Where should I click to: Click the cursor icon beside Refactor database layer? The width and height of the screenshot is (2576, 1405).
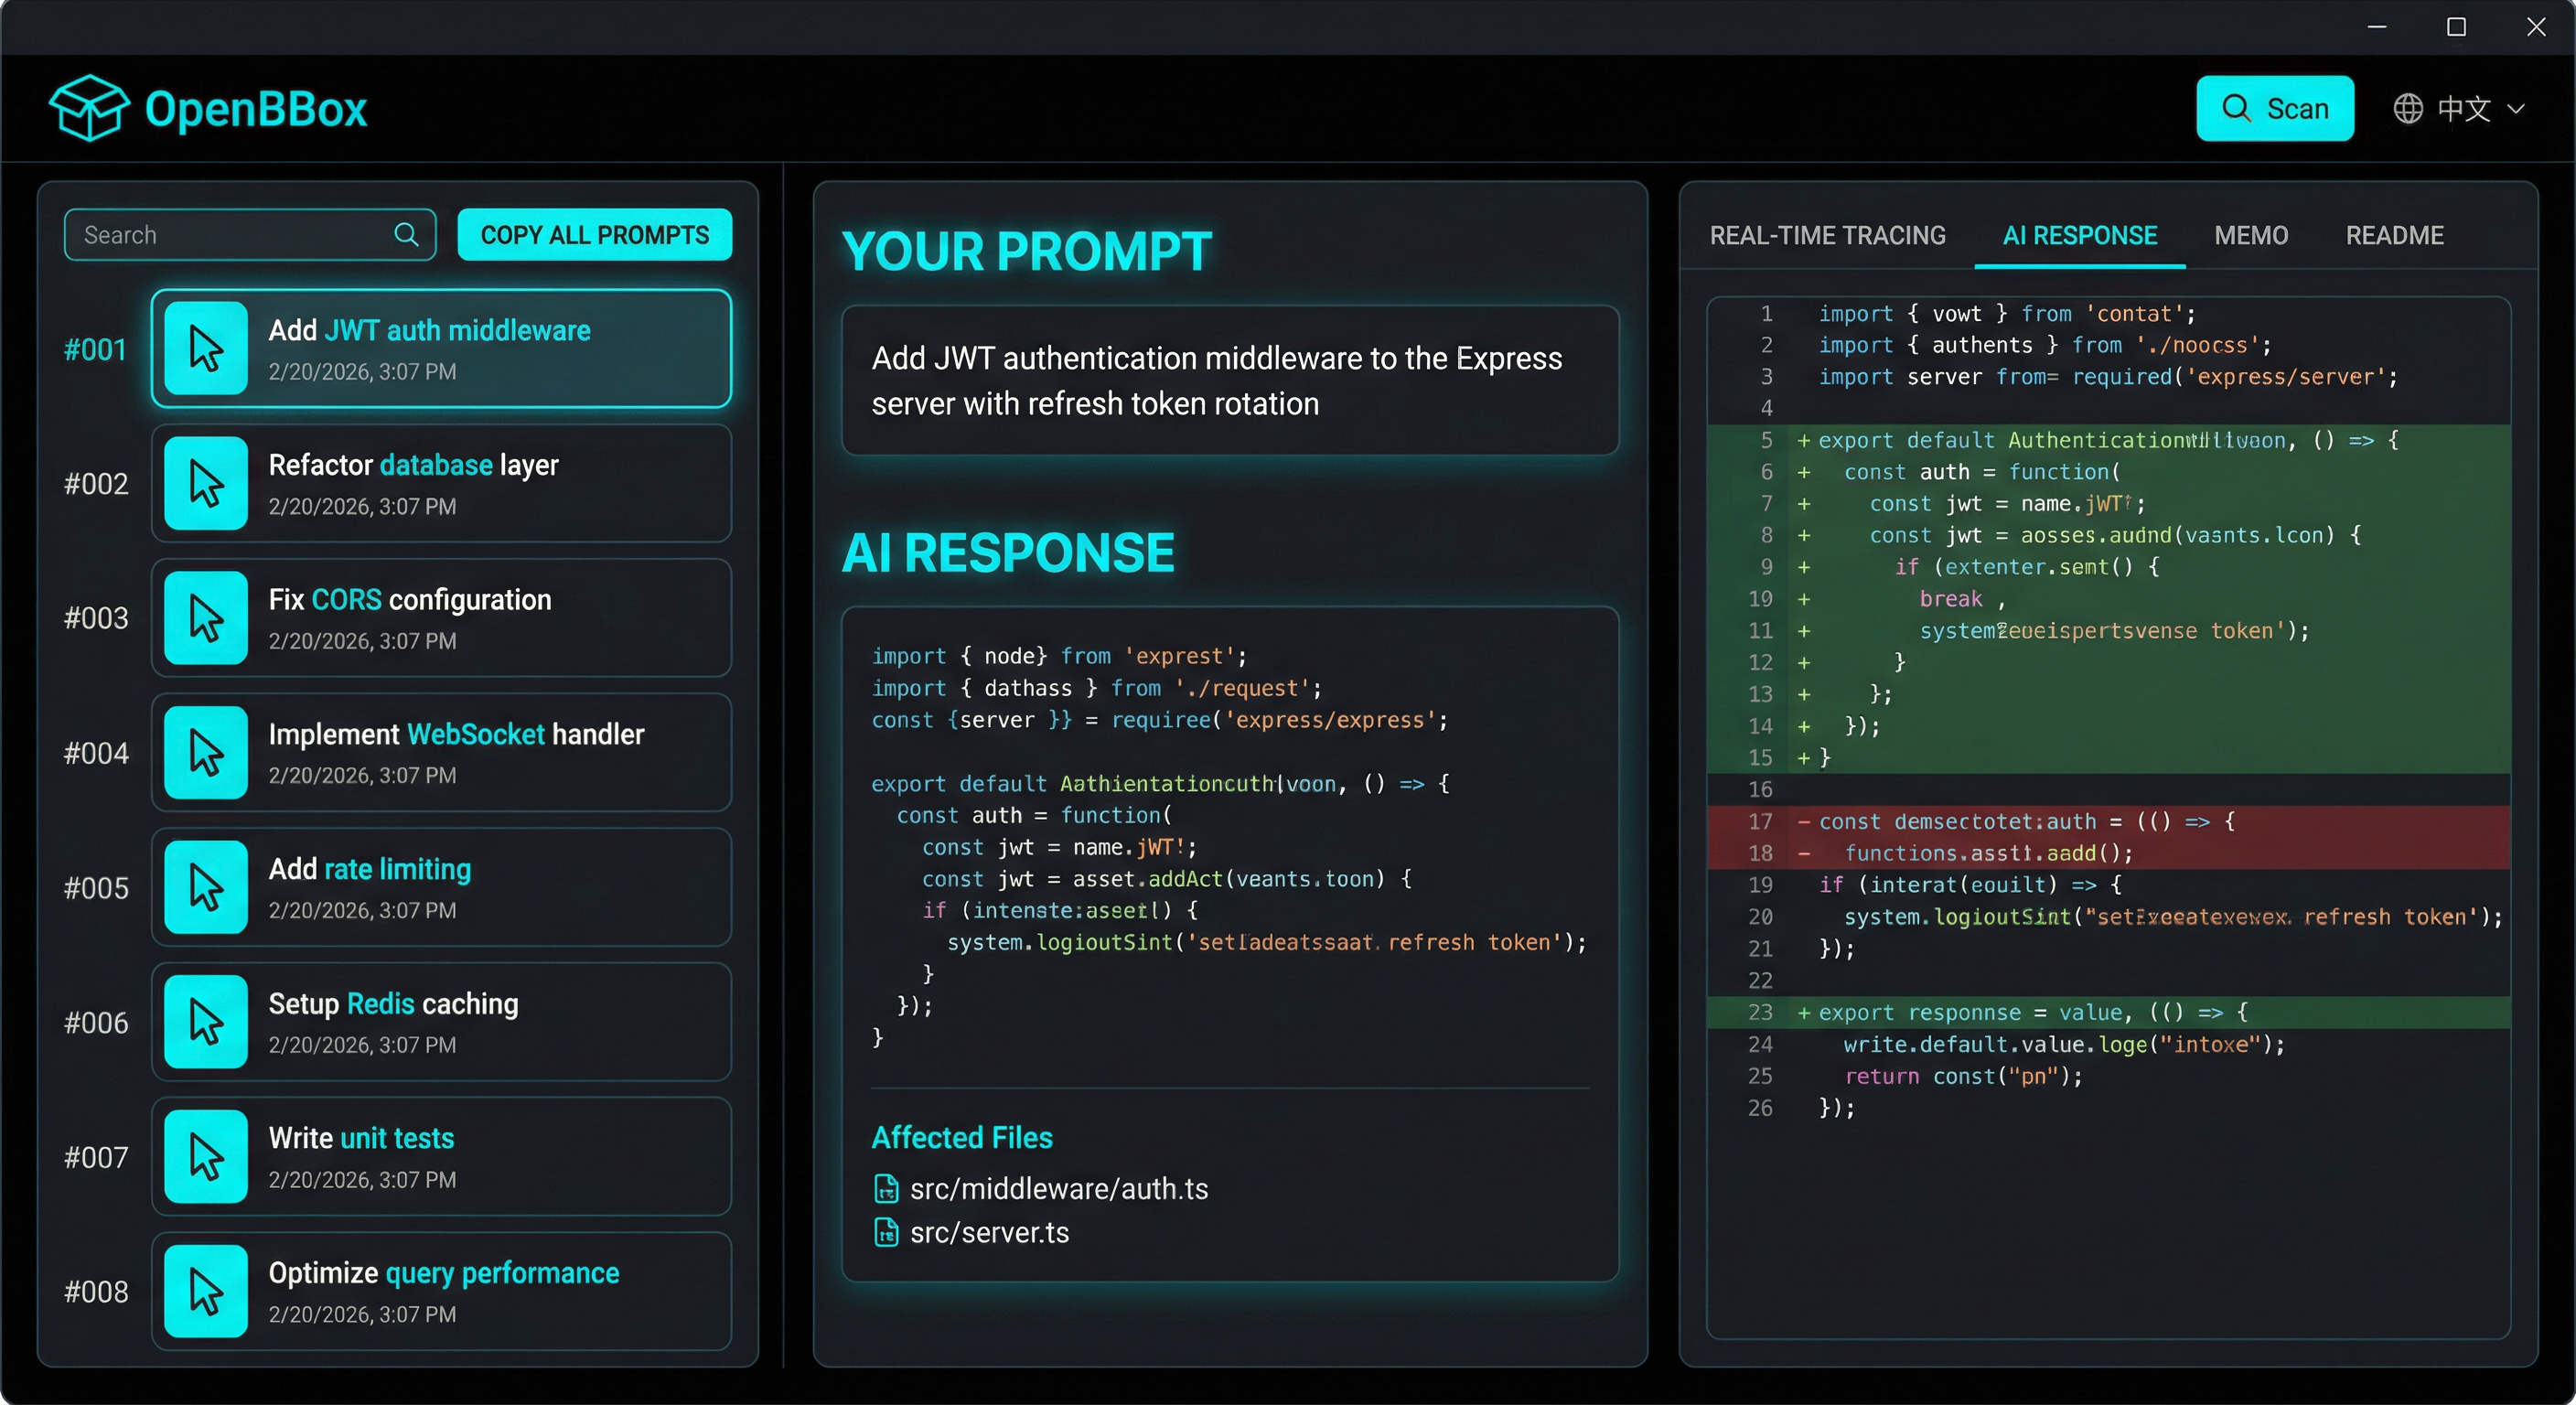205,483
